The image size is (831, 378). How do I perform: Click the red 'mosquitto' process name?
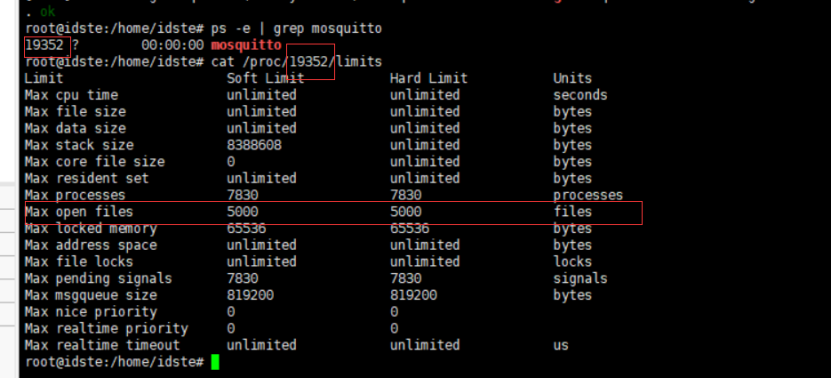pyautogui.click(x=246, y=46)
